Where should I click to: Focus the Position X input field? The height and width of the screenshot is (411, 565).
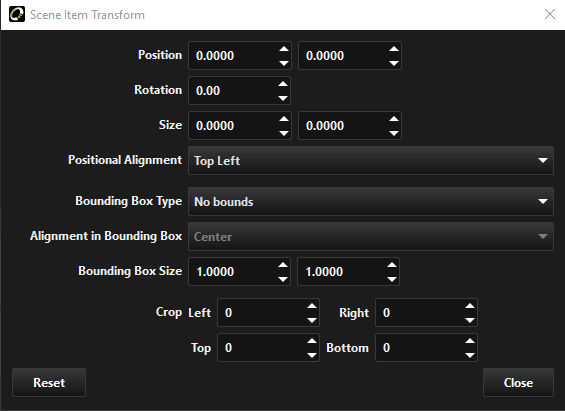(x=233, y=56)
